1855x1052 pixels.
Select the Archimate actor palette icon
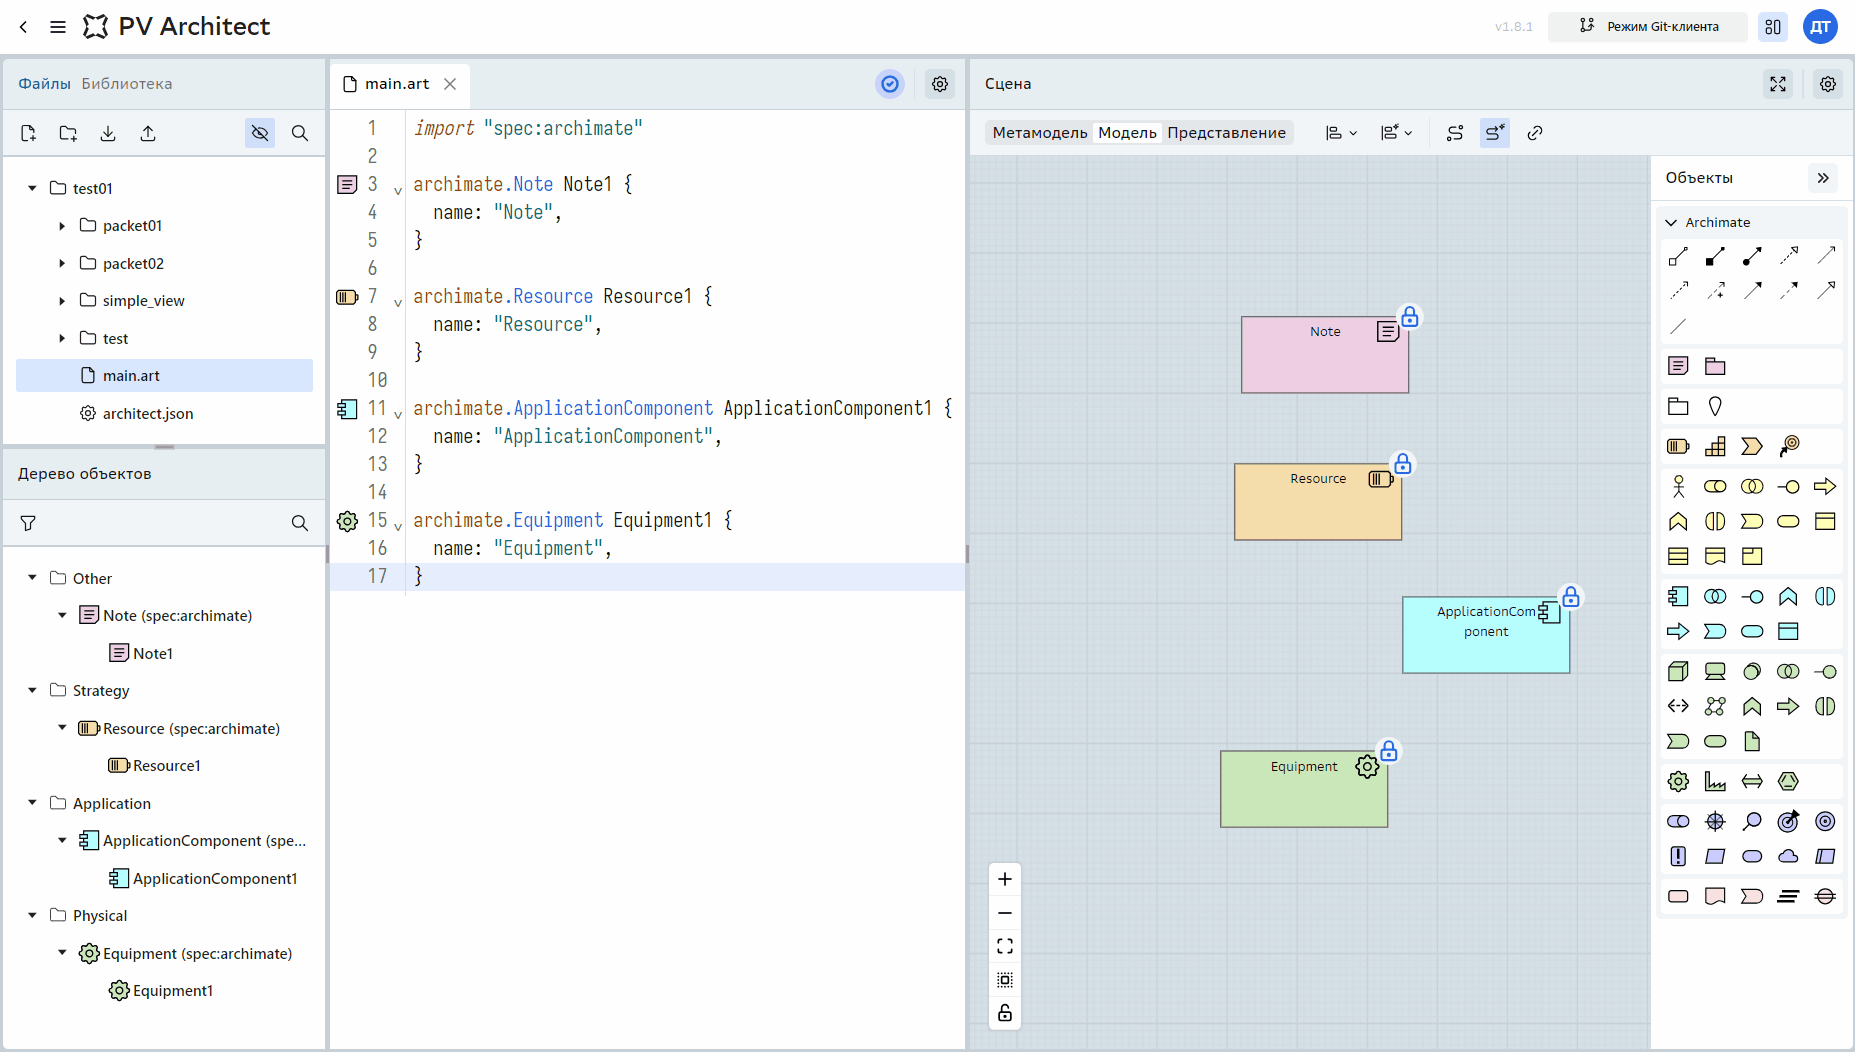(1679, 487)
